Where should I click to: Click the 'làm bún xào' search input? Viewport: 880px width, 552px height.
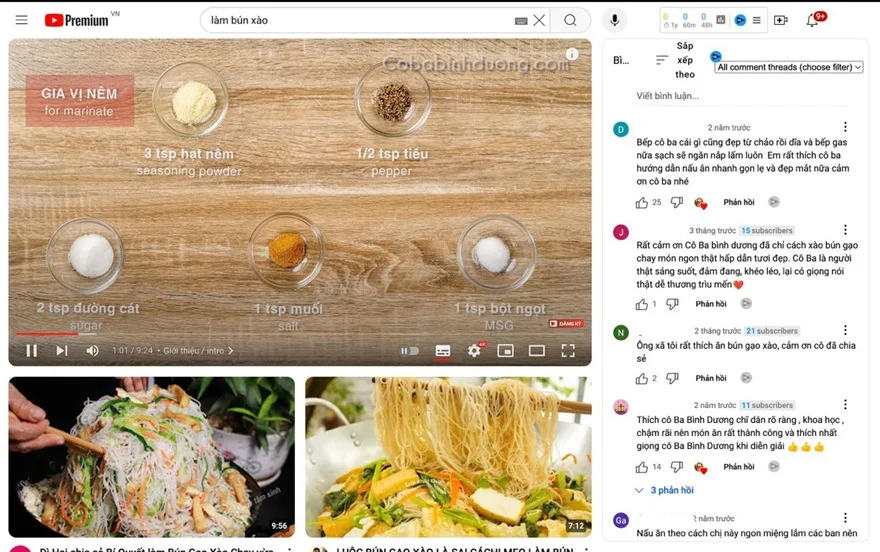[x=359, y=20]
